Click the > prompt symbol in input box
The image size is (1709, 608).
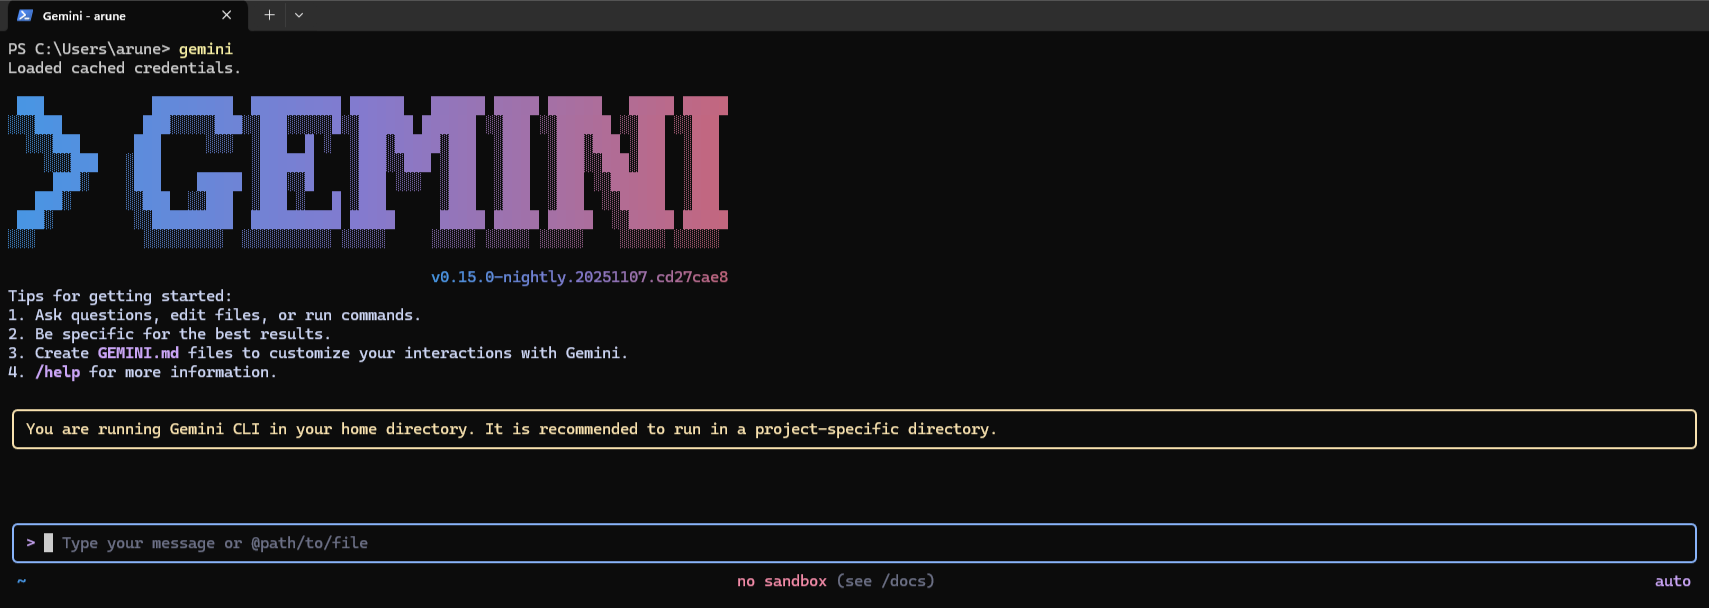click(31, 543)
